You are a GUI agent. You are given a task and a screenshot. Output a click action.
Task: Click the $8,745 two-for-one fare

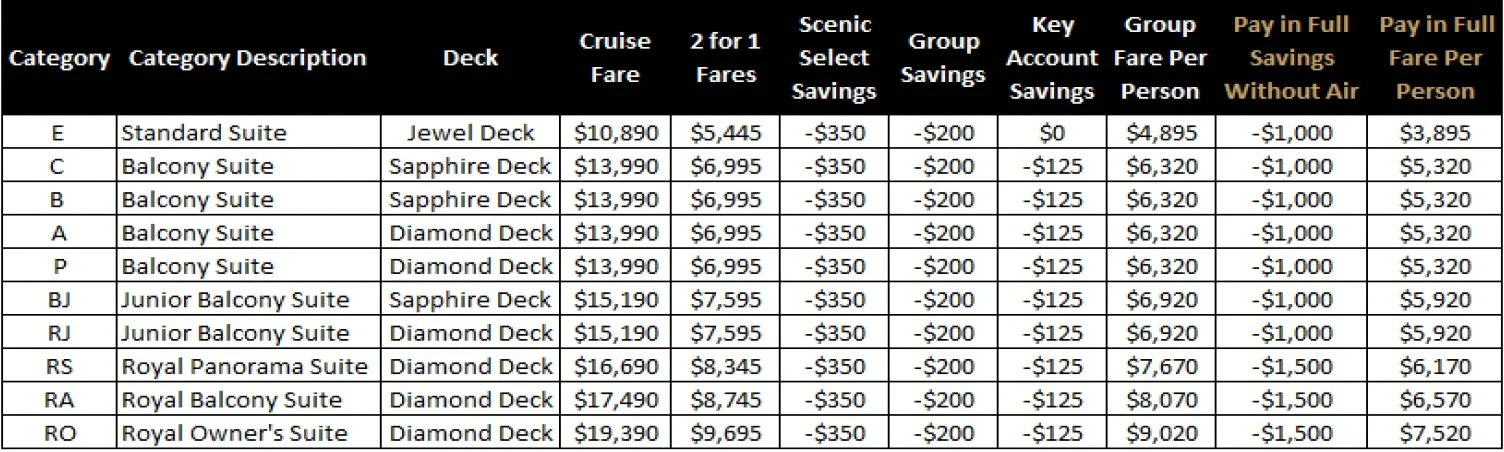724,400
